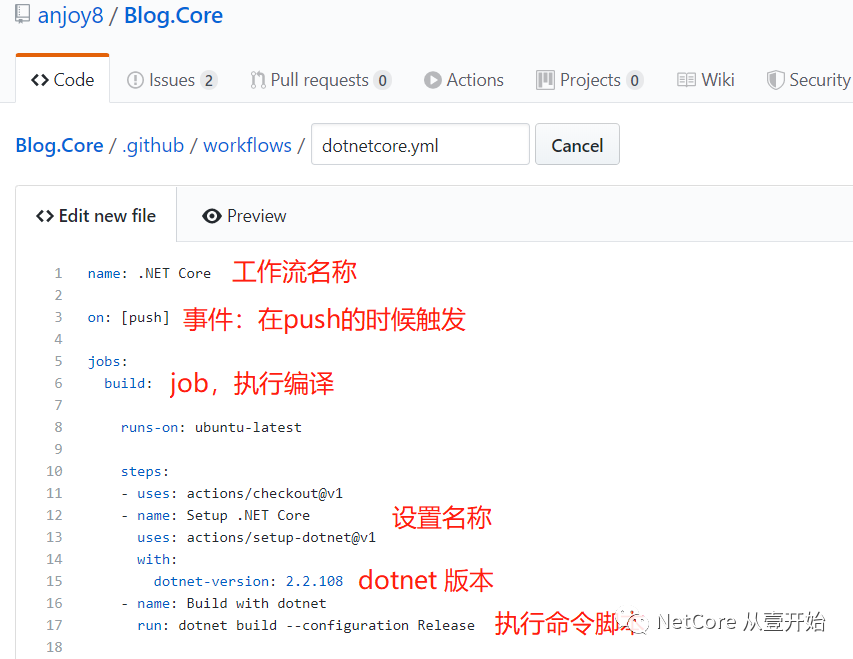Click 'dotnet-version: 2.2.108' line
Viewport: 853px width, 659px height.
[x=248, y=581]
